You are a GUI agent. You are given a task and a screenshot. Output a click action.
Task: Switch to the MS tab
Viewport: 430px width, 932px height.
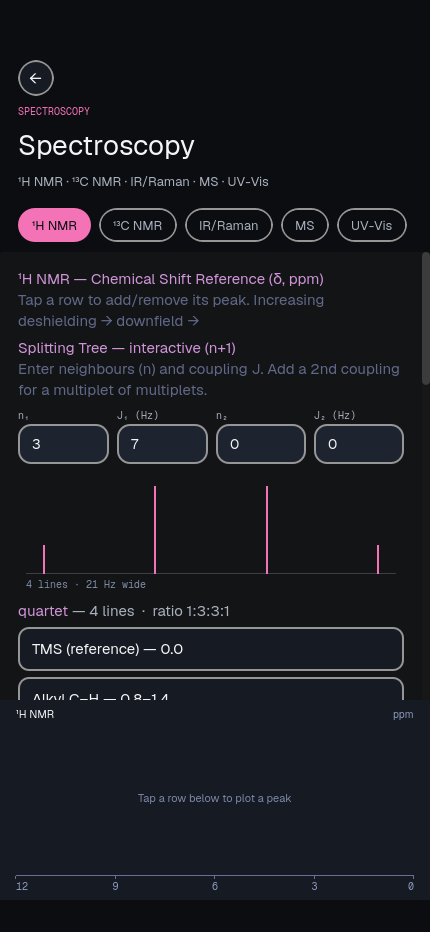coord(305,225)
